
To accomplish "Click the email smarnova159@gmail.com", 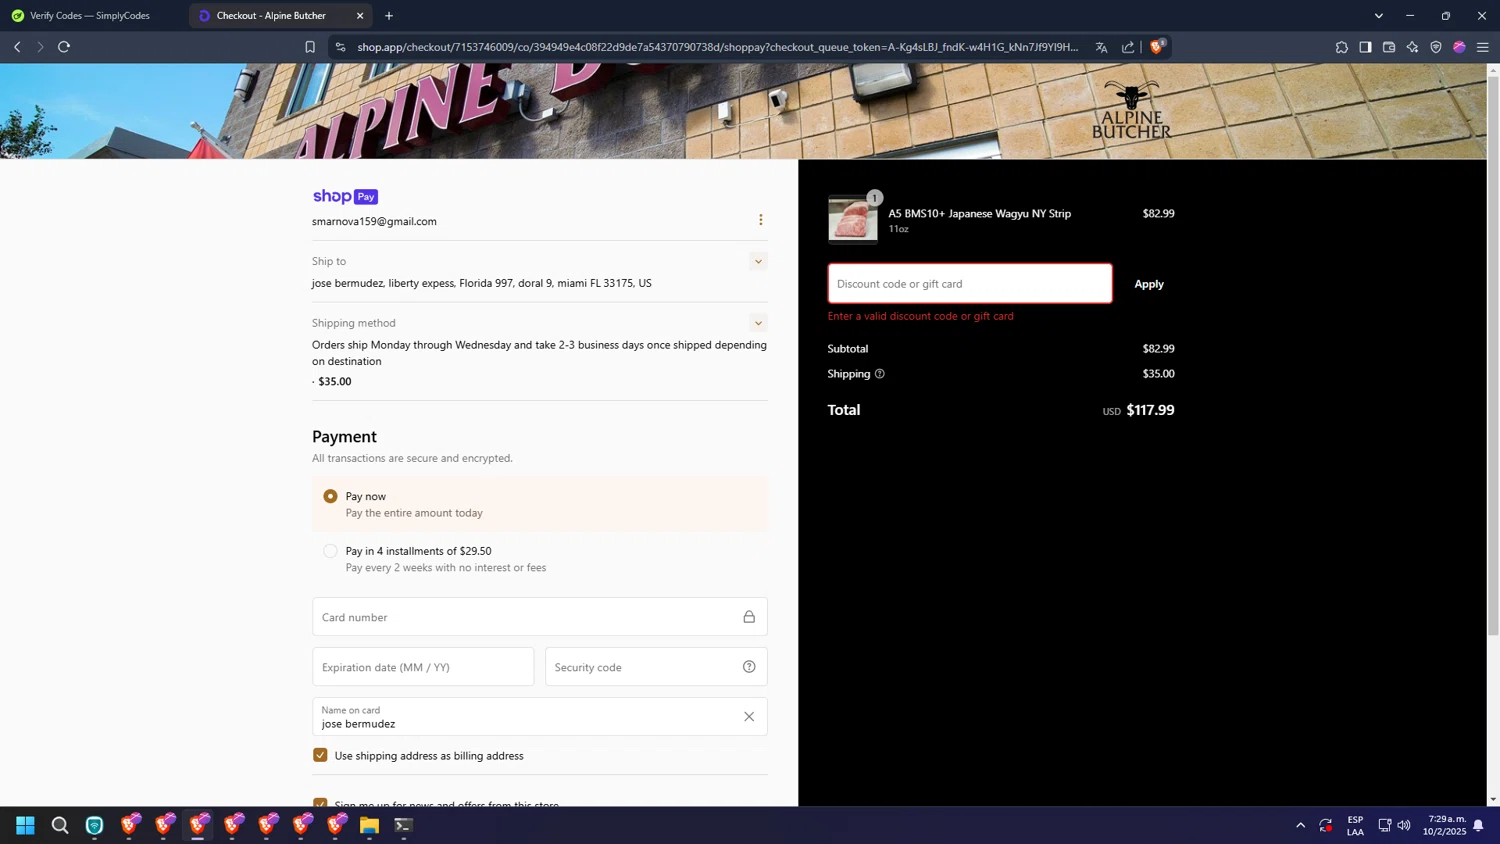I will [374, 222].
